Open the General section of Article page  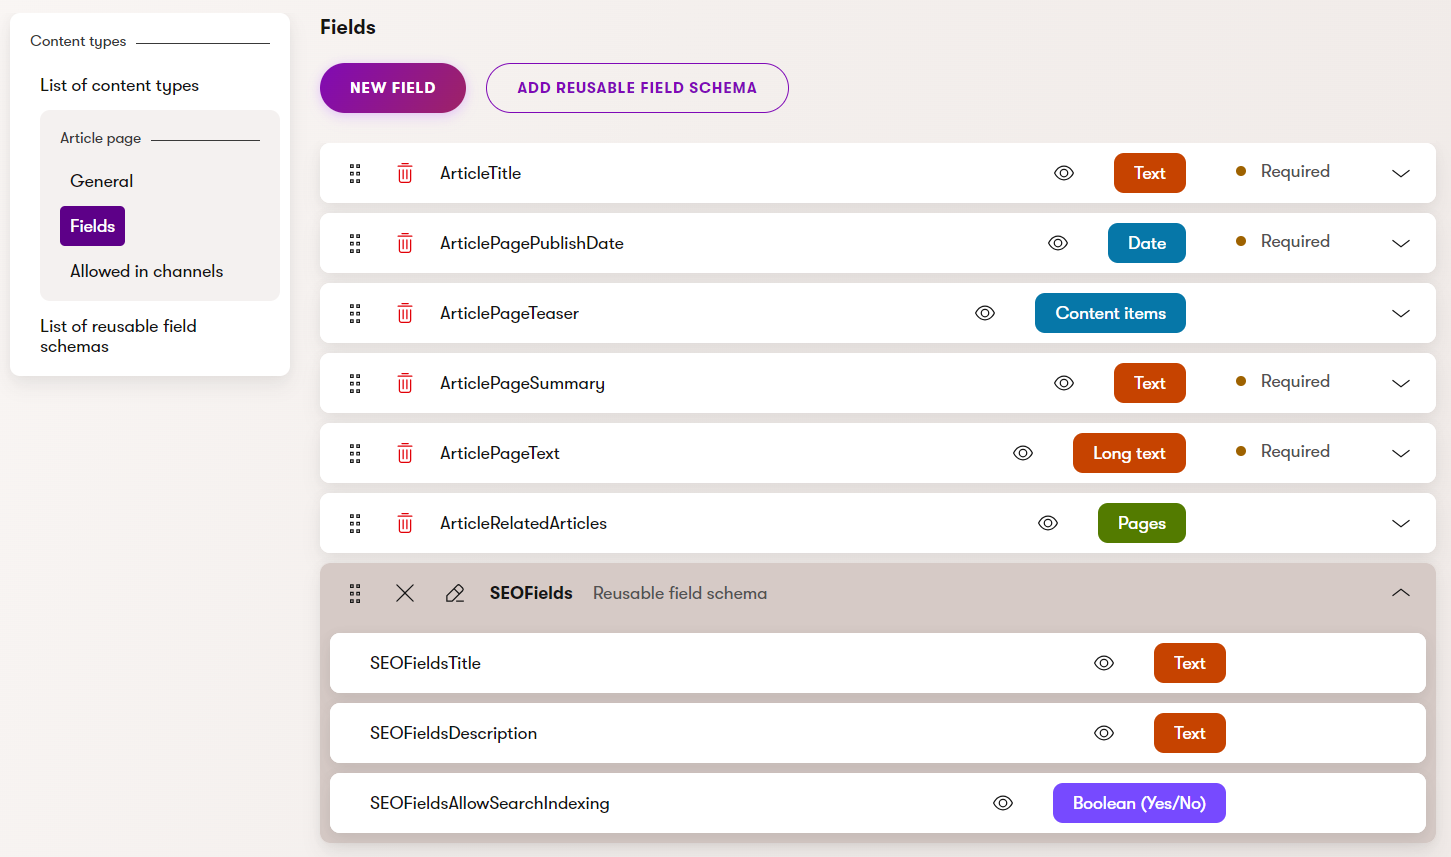click(x=101, y=181)
